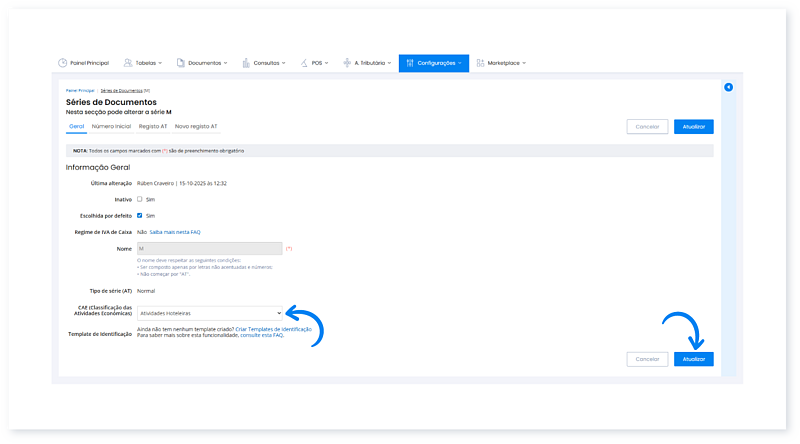The image size is (800, 444).
Task: Open the Registo AT tab
Action: coord(153,127)
